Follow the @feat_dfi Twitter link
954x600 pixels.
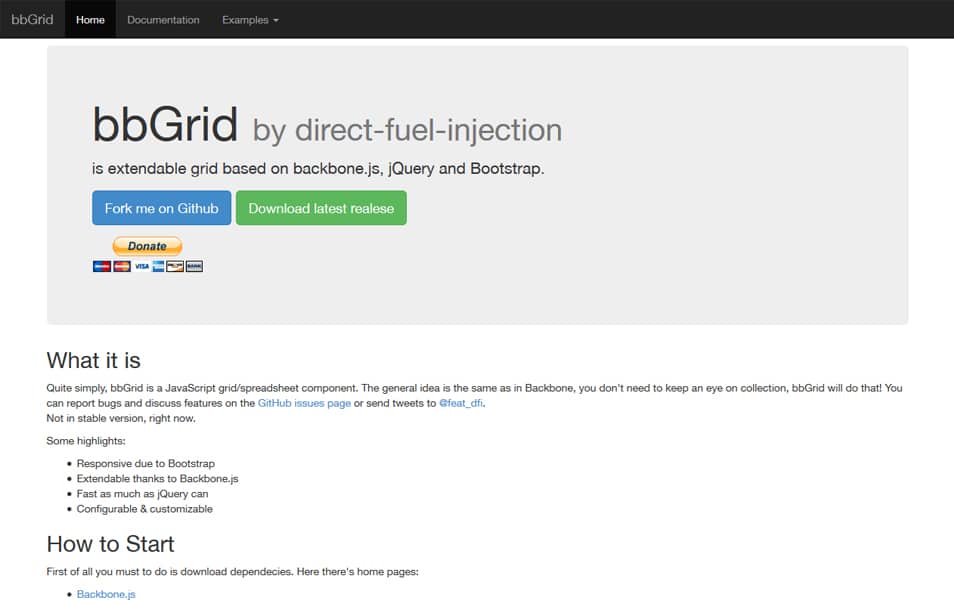[x=461, y=402]
